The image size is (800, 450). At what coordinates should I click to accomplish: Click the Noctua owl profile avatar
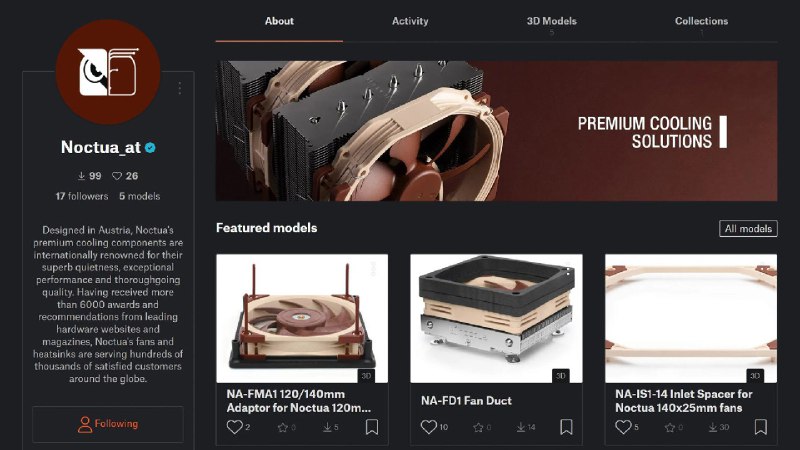click(x=108, y=72)
